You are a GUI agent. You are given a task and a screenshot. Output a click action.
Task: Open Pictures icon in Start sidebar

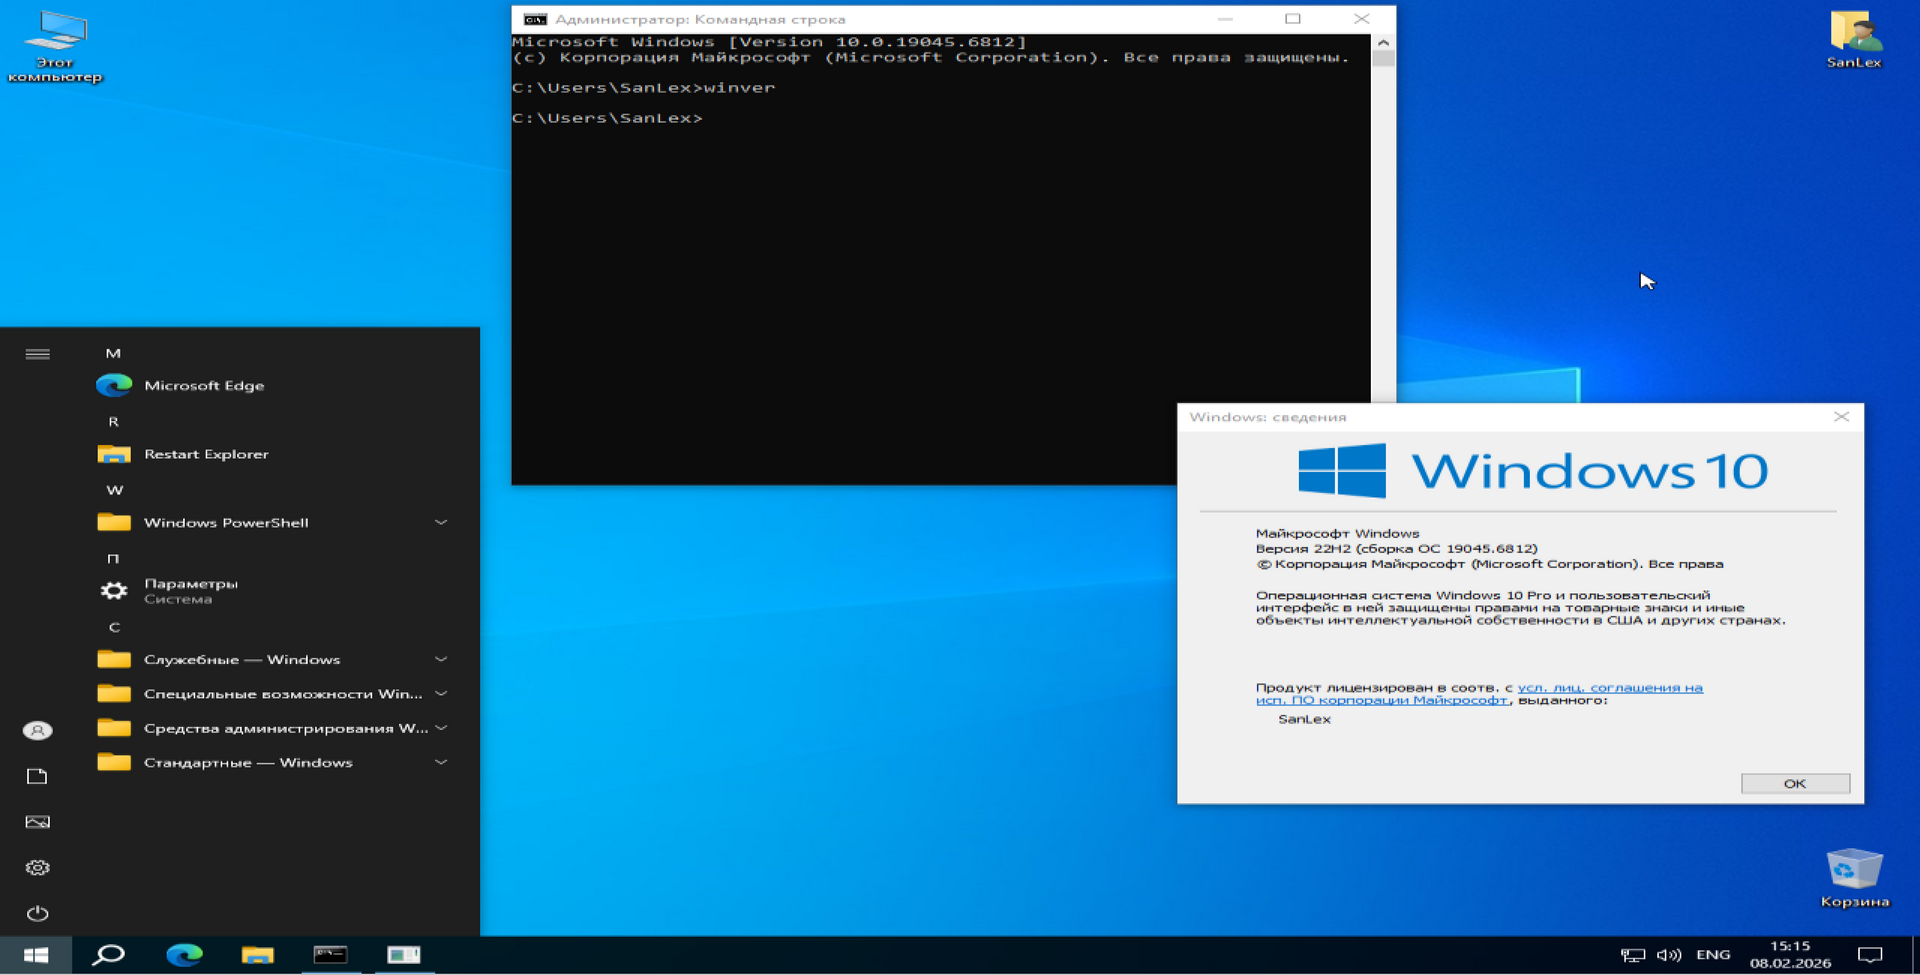click(37, 822)
